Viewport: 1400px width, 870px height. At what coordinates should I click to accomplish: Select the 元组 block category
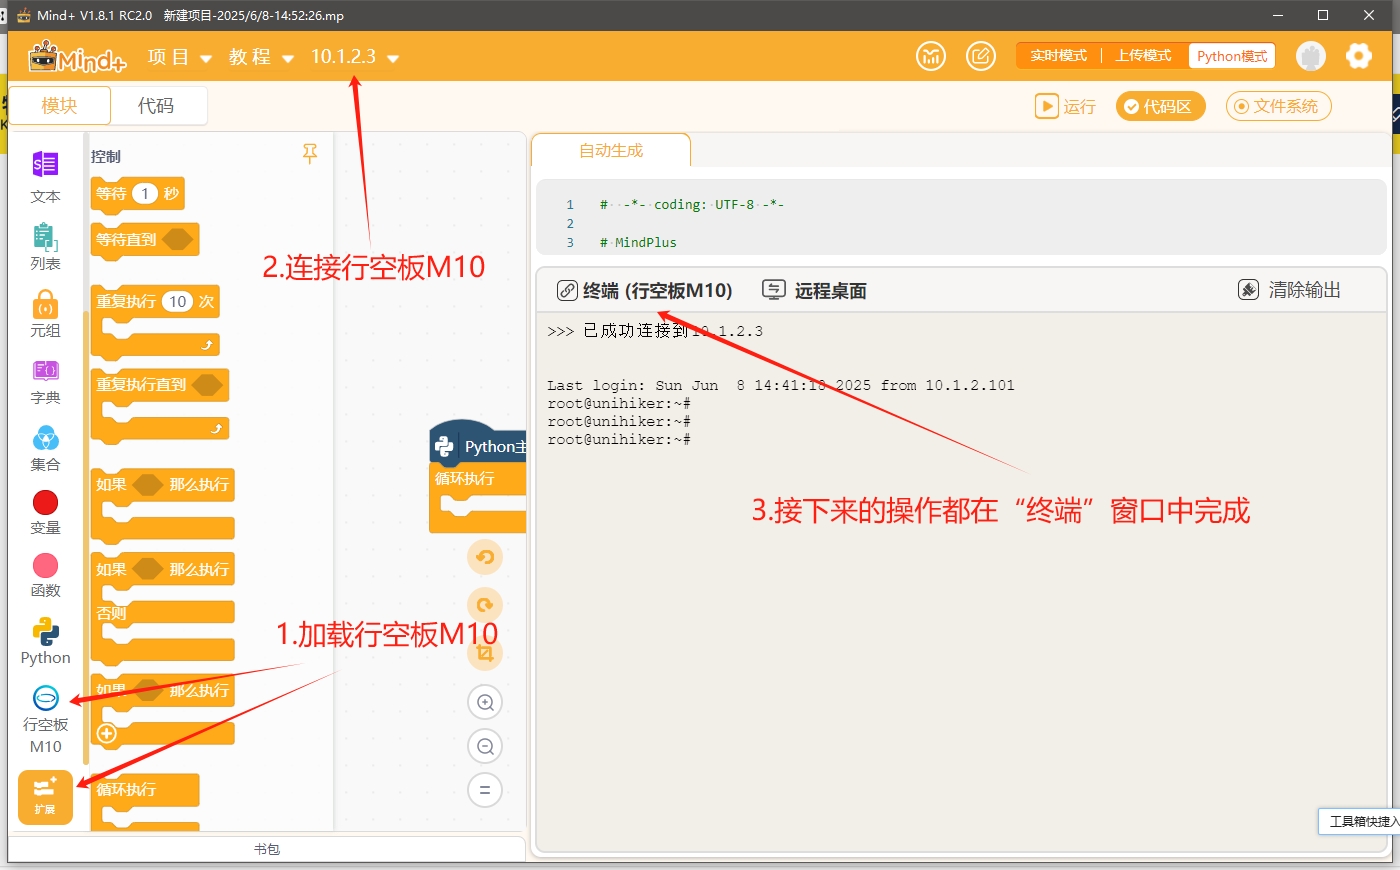45,313
